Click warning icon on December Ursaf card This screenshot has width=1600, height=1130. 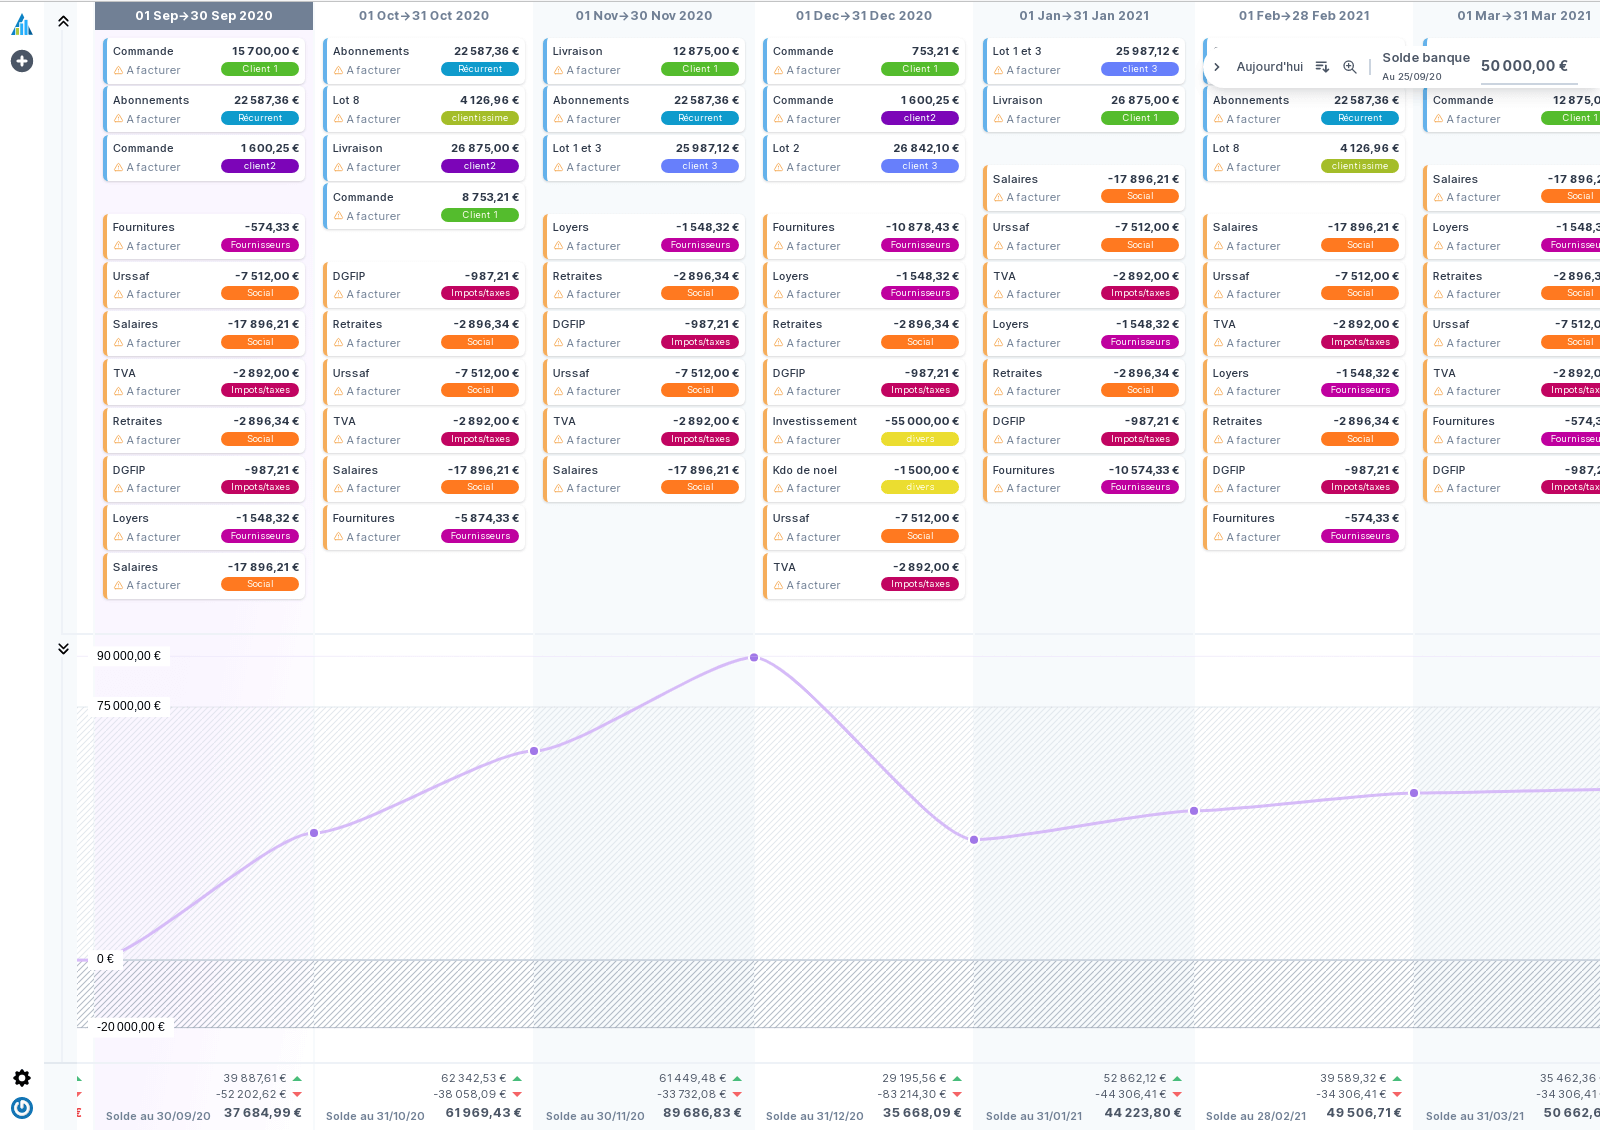(x=778, y=537)
